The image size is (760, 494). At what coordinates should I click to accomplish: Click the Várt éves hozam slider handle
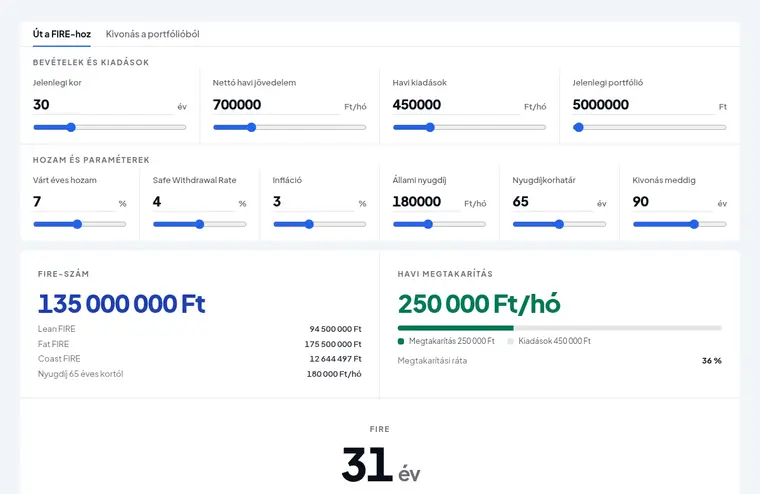click(77, 224)
